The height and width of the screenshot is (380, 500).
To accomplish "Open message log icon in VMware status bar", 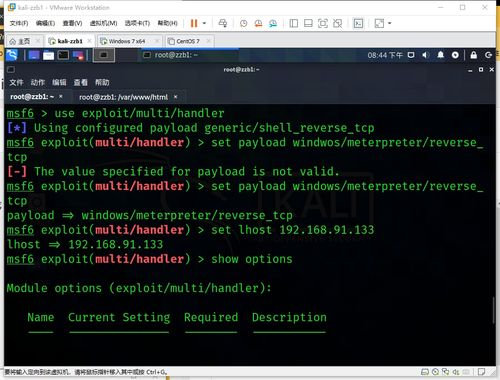I will pyautogui.click(x=481, y=372).
